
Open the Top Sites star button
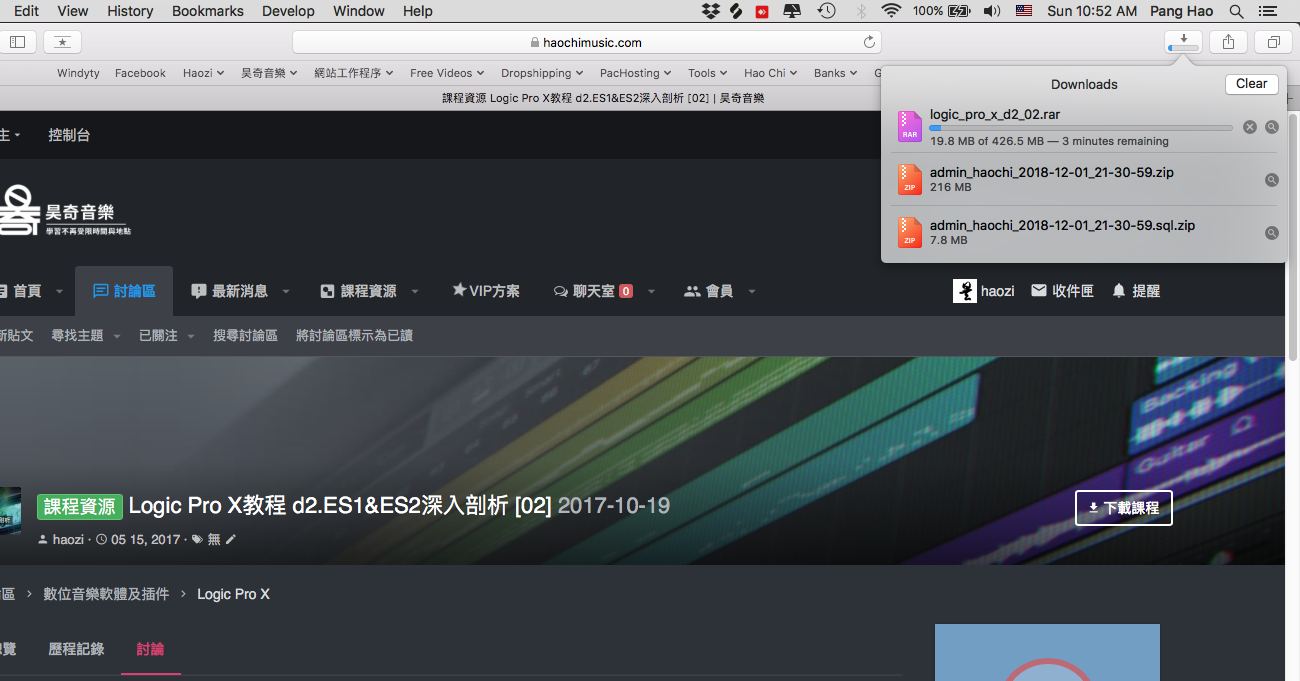63,42
